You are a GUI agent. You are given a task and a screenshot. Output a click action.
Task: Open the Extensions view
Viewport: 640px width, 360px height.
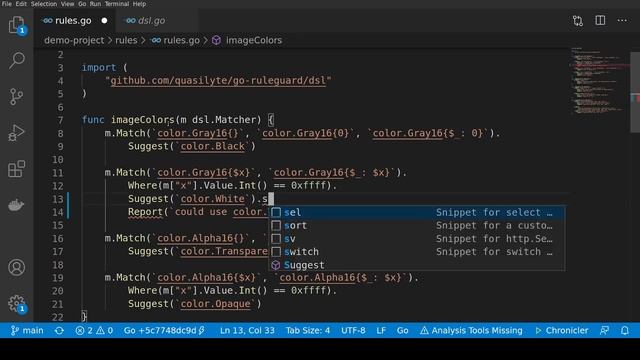click(16, 169)
